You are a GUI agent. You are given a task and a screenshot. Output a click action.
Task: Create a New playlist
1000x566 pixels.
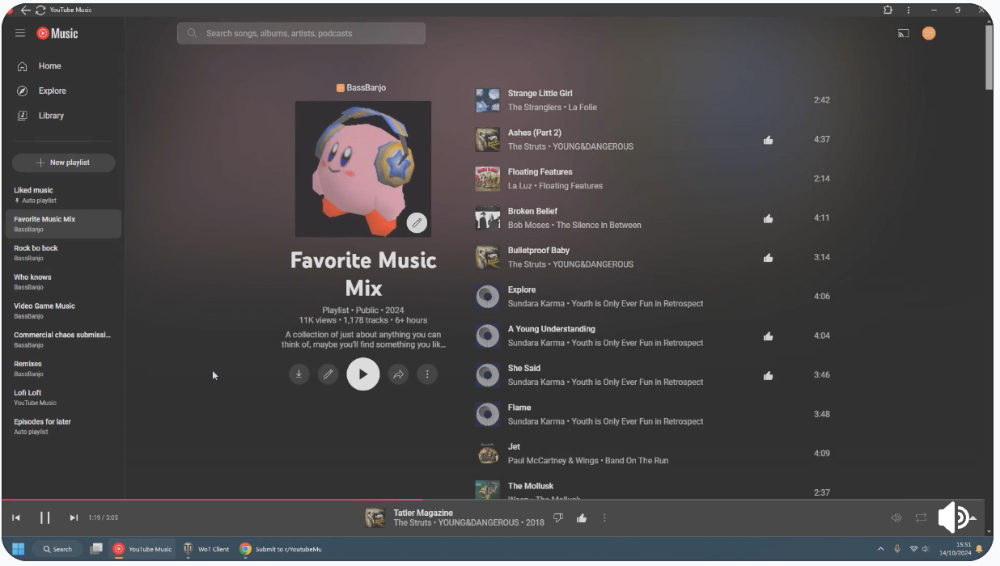pyautogui.click(x=63, y=163)
